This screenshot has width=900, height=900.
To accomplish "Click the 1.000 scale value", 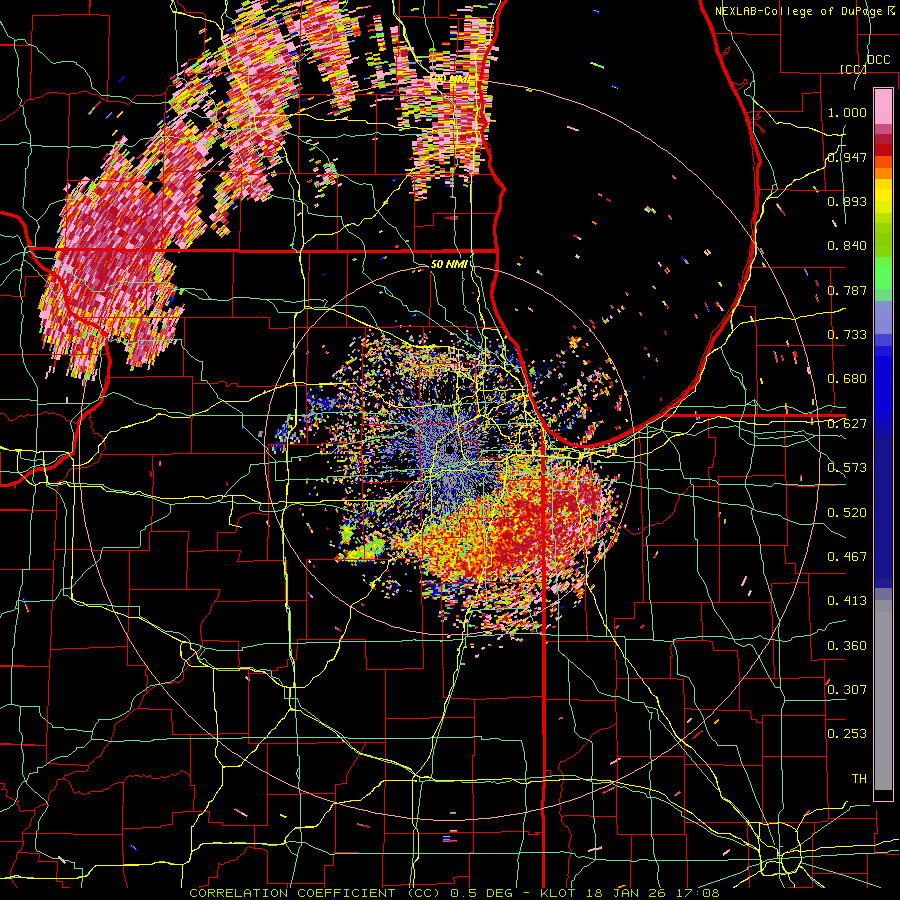I will click(x=847, y=112).
